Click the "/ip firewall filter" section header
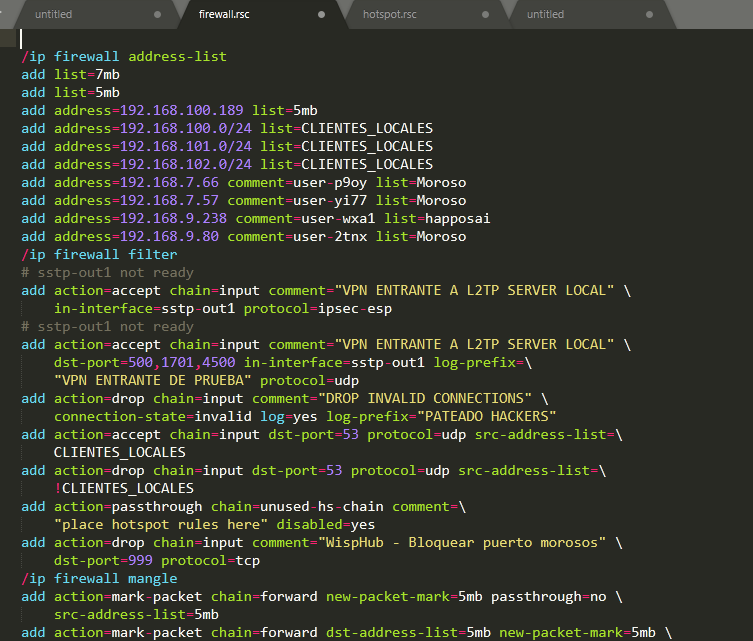 click(99, 254)
